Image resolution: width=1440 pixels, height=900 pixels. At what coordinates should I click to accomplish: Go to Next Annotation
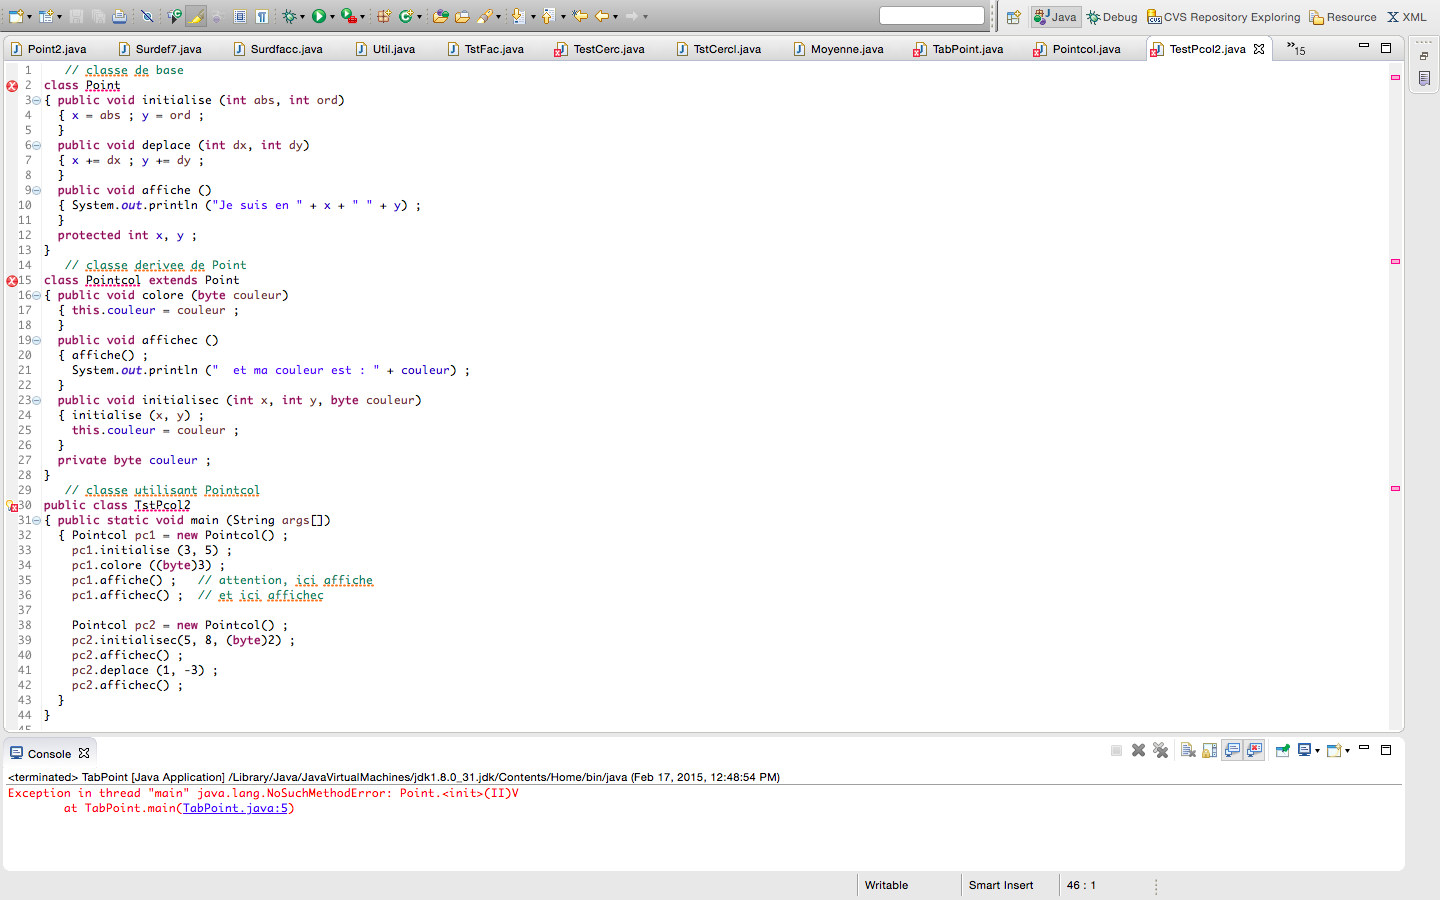(518, 16)
